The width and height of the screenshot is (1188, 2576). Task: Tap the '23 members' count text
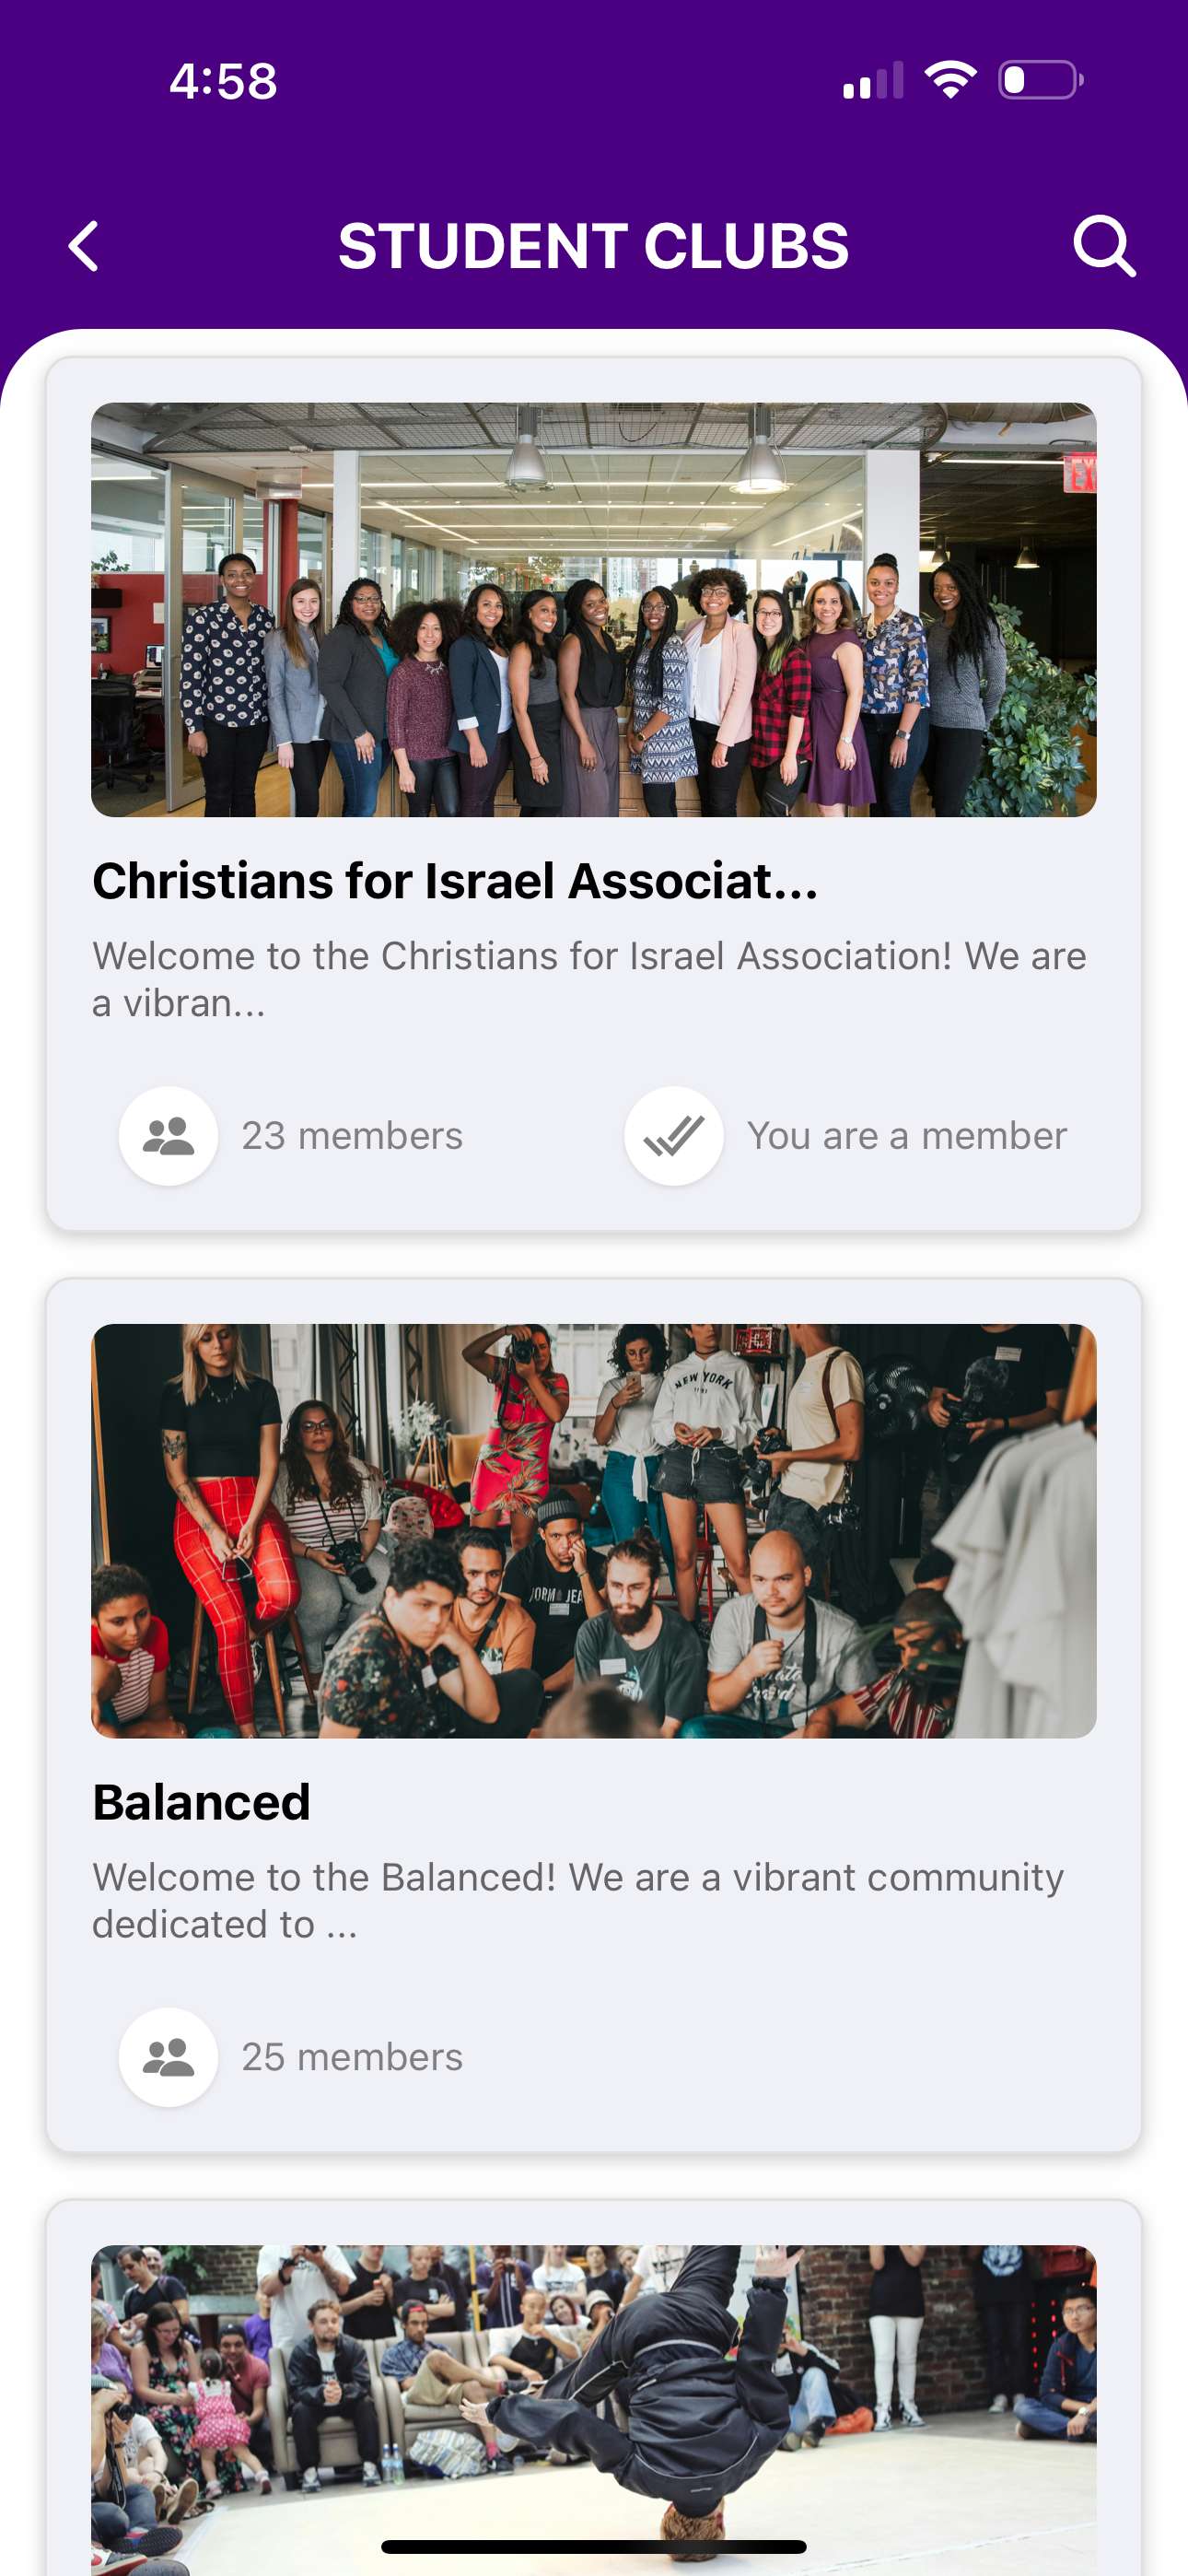352,1136
